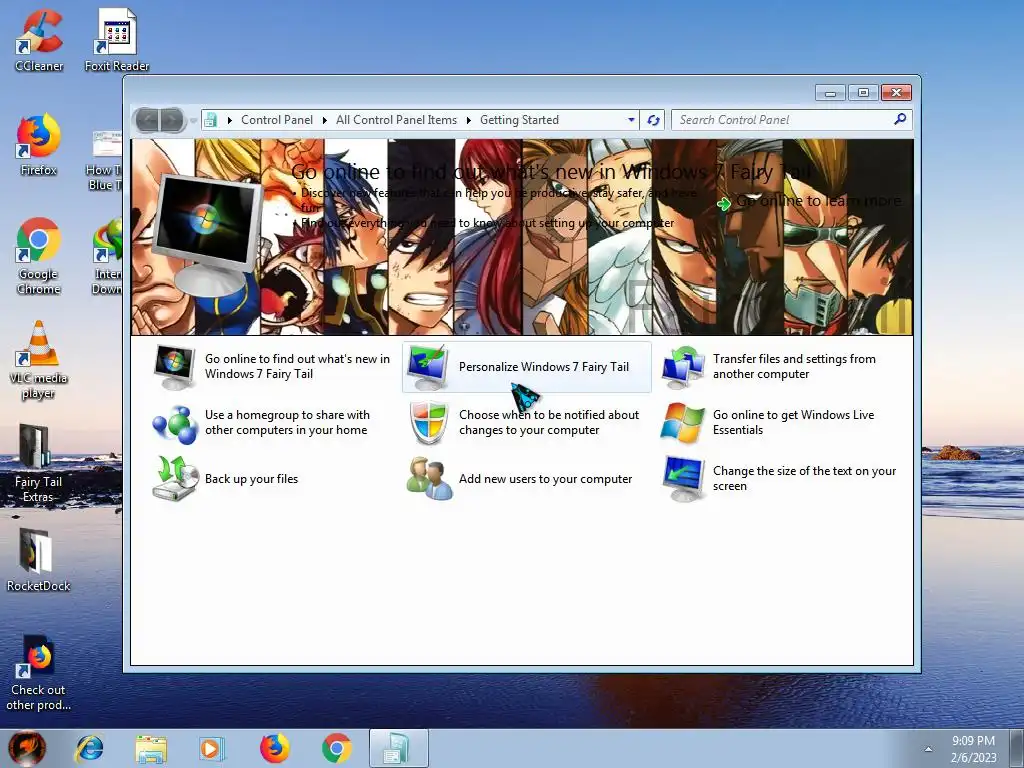Image resolution: width=1024 pixels, height=768 pixels.
Task: Open the RocketDock desktop icon
Action: point(38,560)
